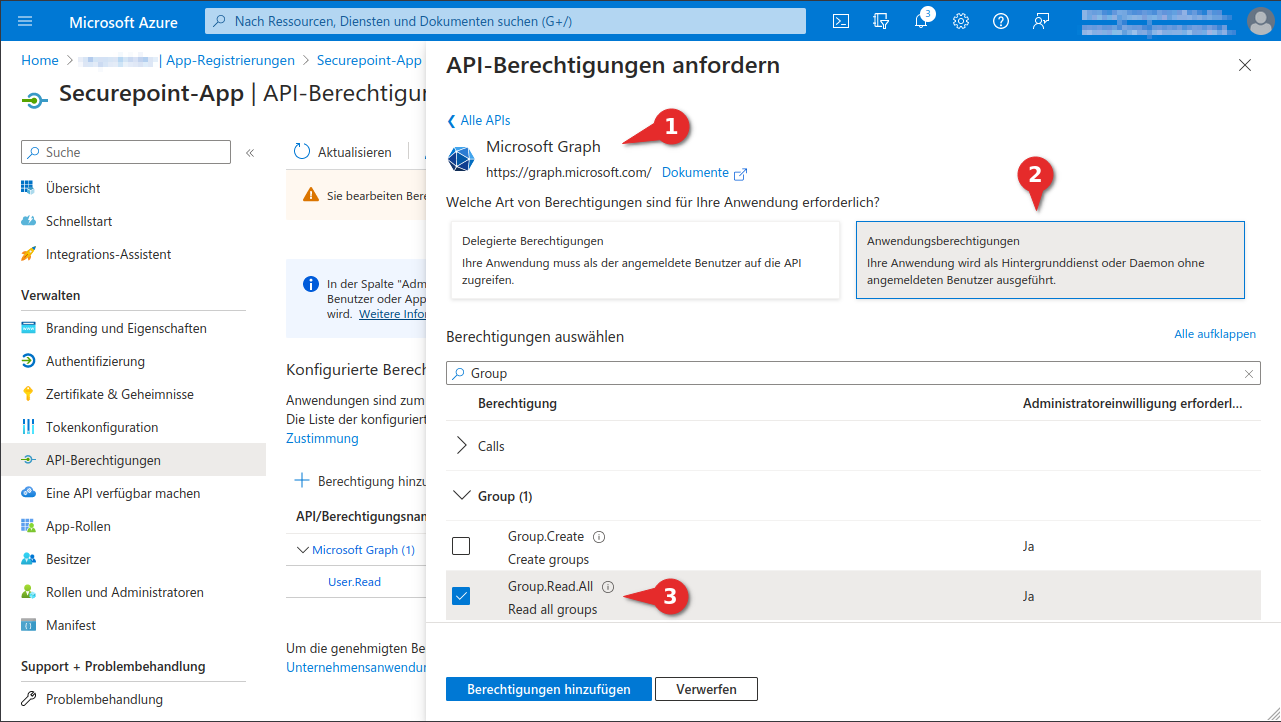
Task: Focus the permissions search field containing Group
Action: (x=853, y=373)
